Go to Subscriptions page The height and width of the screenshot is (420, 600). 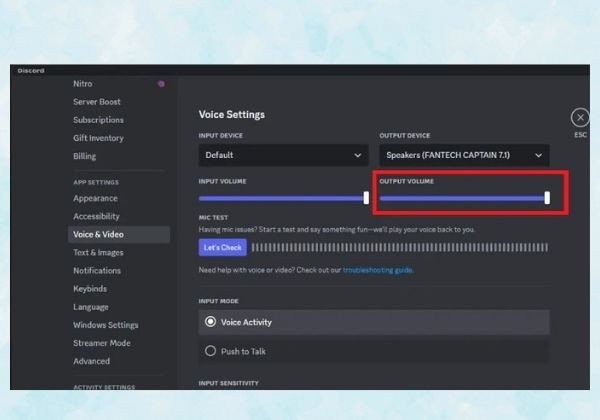coord(98,120)
